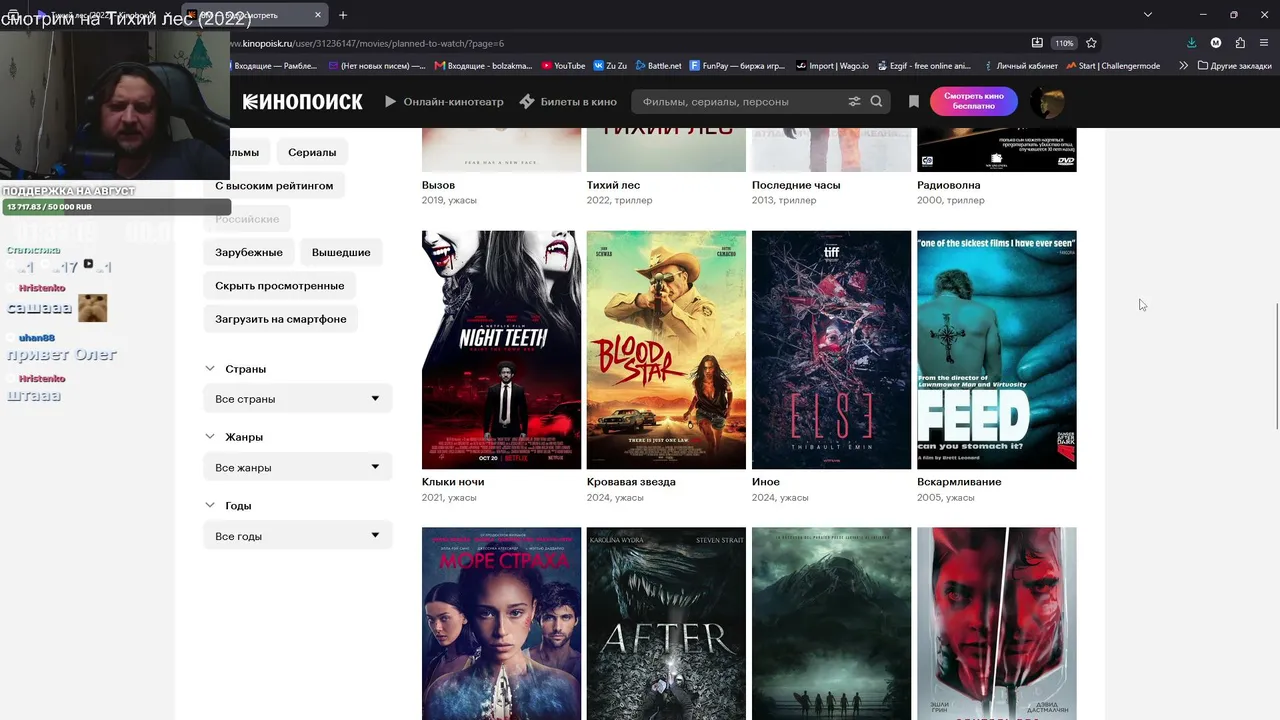Click the Море страха poster
The image size is (1280, 720).
(501, 624)
